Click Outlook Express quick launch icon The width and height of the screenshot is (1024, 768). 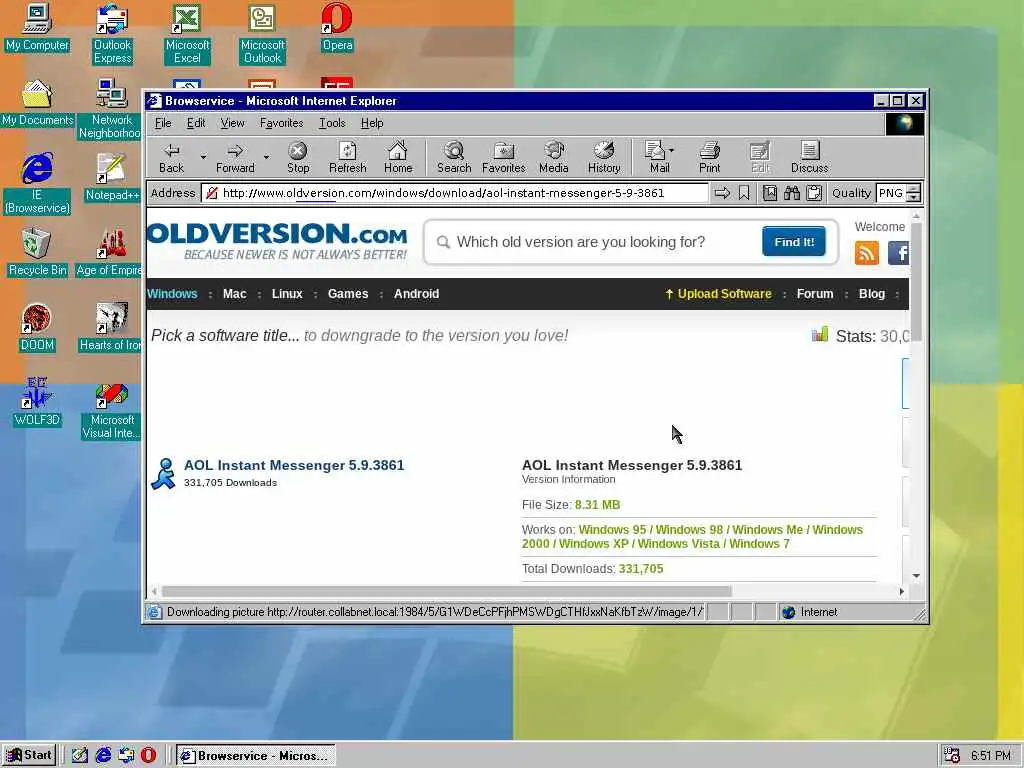[126, 755]
